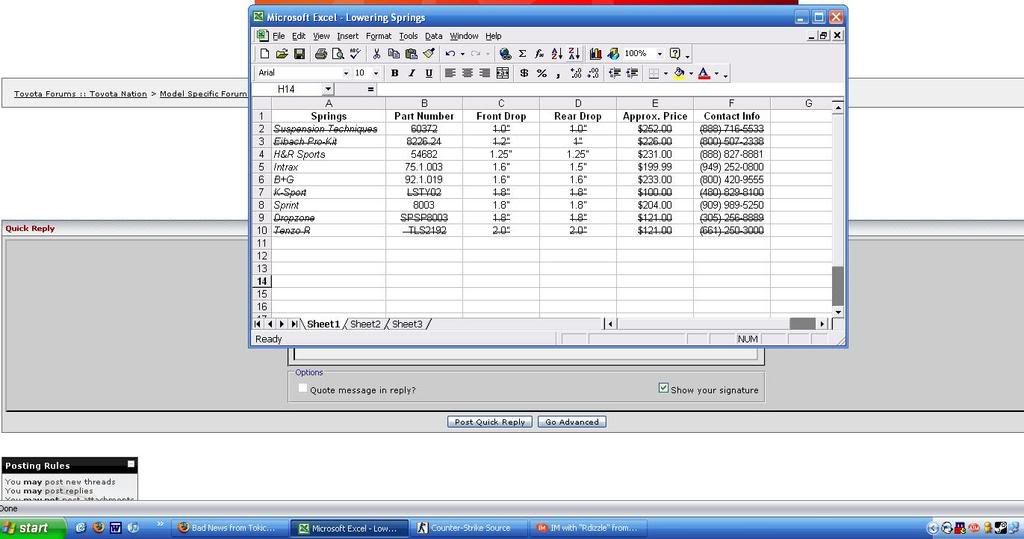Screen dimensions: 1024x539
Task: Toggle Underline formatting
Action: point(429,73)
